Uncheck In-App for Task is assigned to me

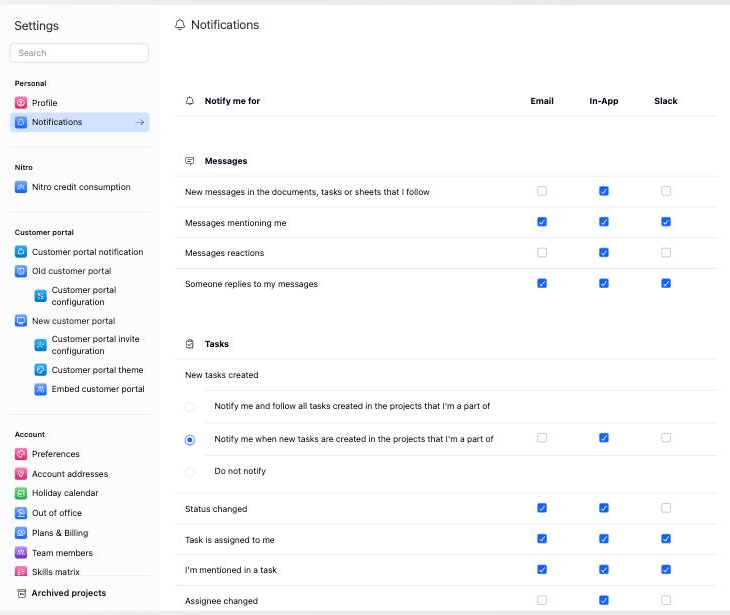coord(604,539)
